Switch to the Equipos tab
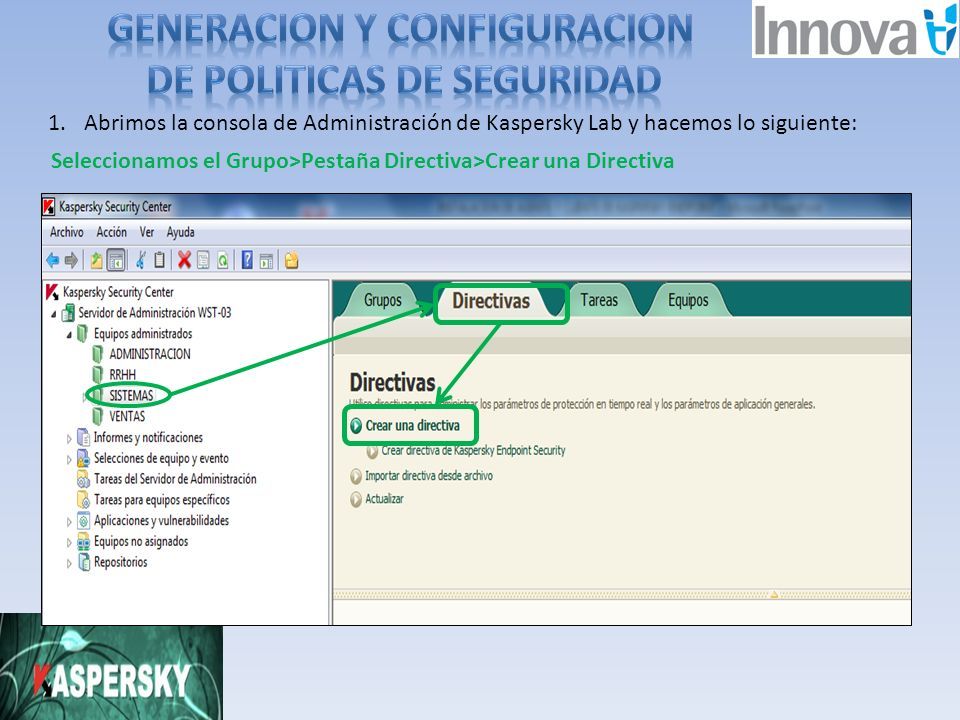The width and height of the screenshot is (960, 720). [688, 300]
